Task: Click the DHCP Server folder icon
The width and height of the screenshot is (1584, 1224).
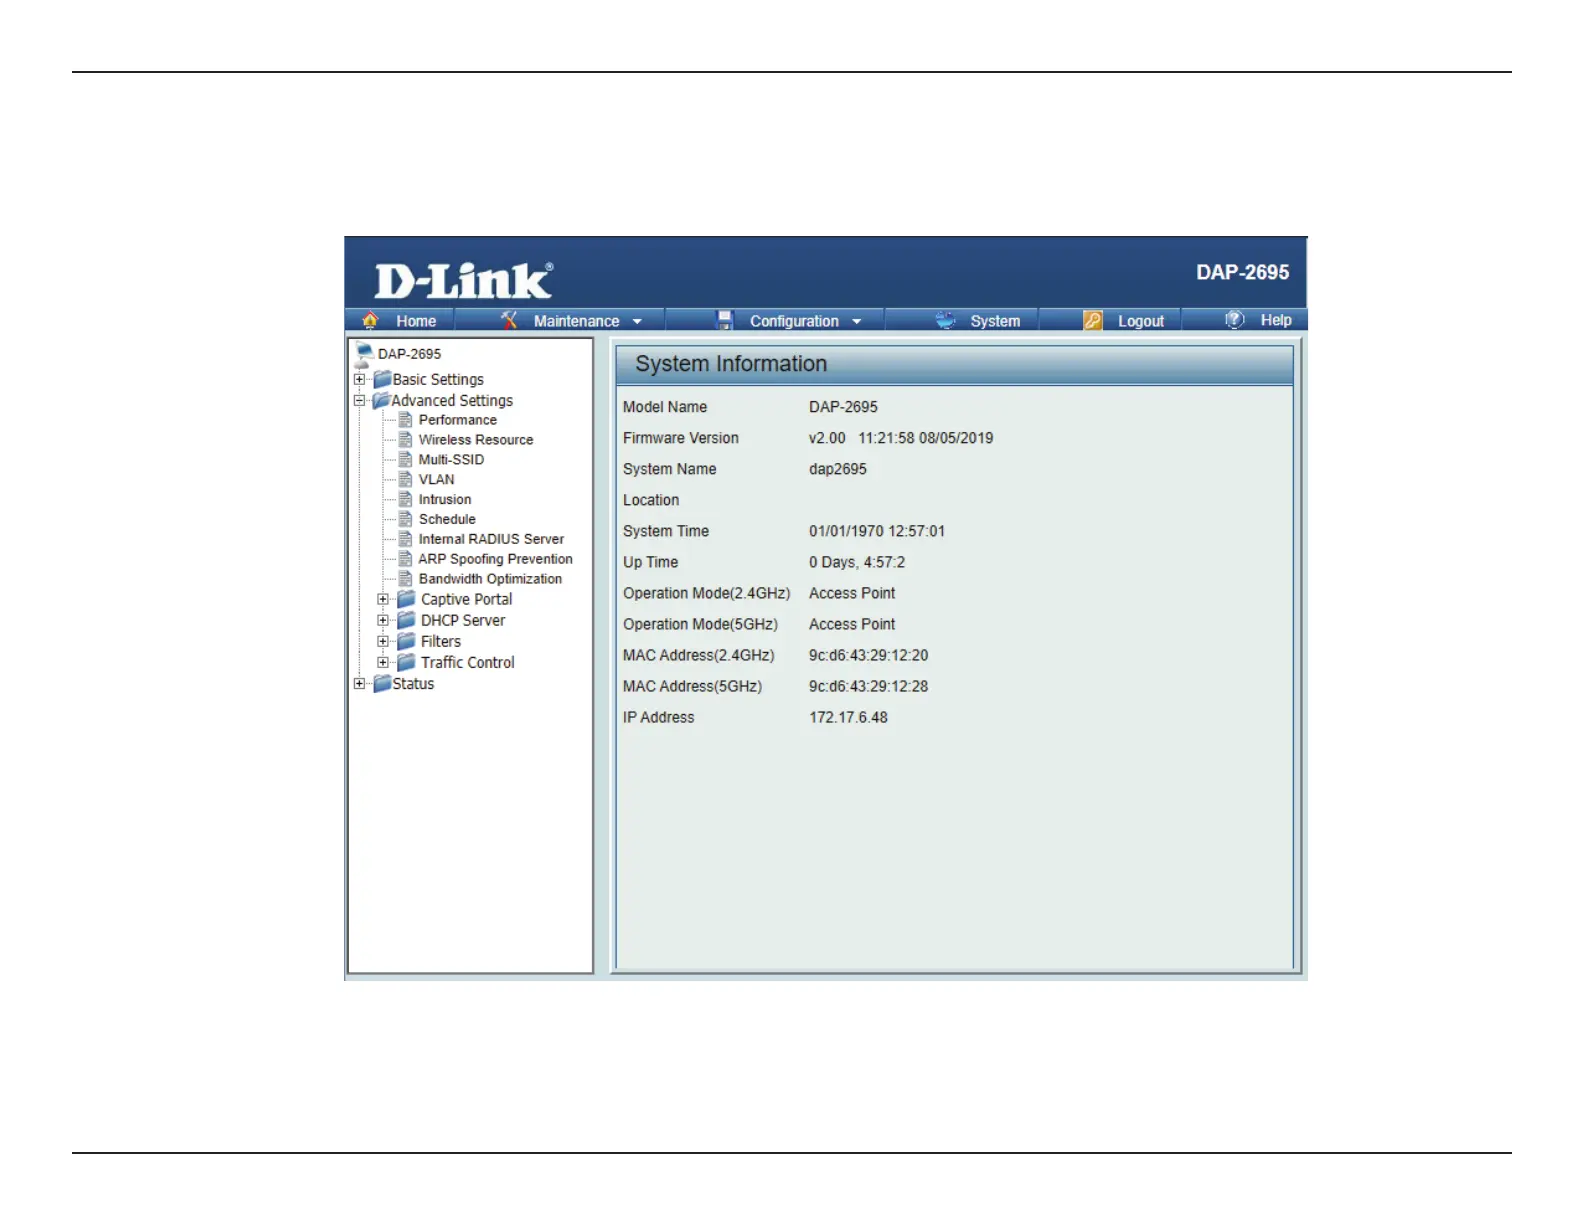Action: [406, 620]
